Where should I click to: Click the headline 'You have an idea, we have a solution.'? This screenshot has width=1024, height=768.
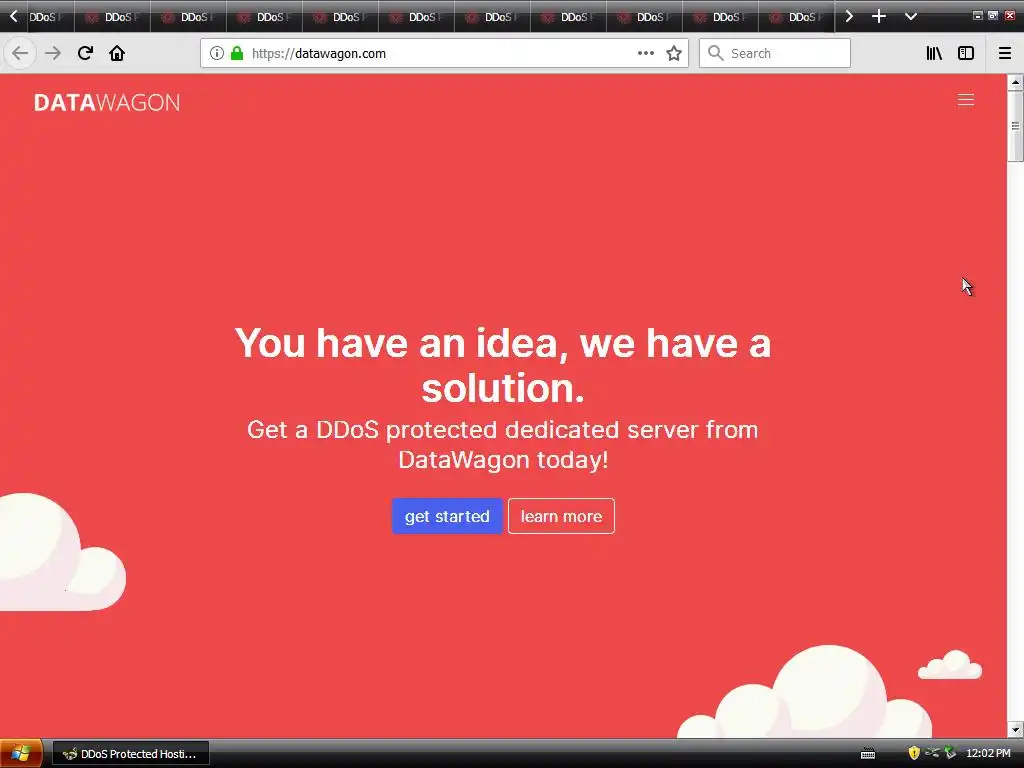(x=503, y=365)
